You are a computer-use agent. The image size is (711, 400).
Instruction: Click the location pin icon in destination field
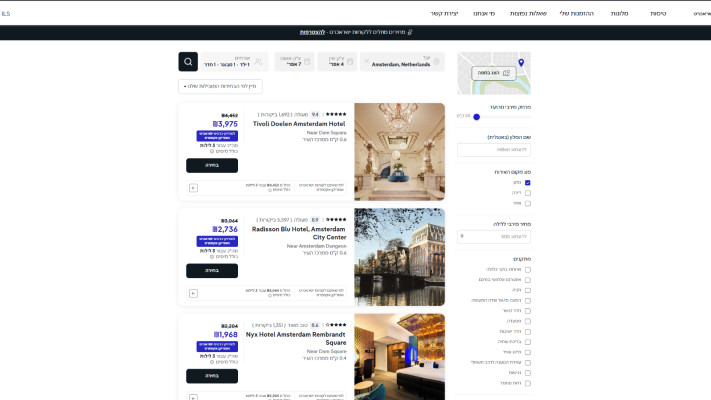tap(437, 61)
